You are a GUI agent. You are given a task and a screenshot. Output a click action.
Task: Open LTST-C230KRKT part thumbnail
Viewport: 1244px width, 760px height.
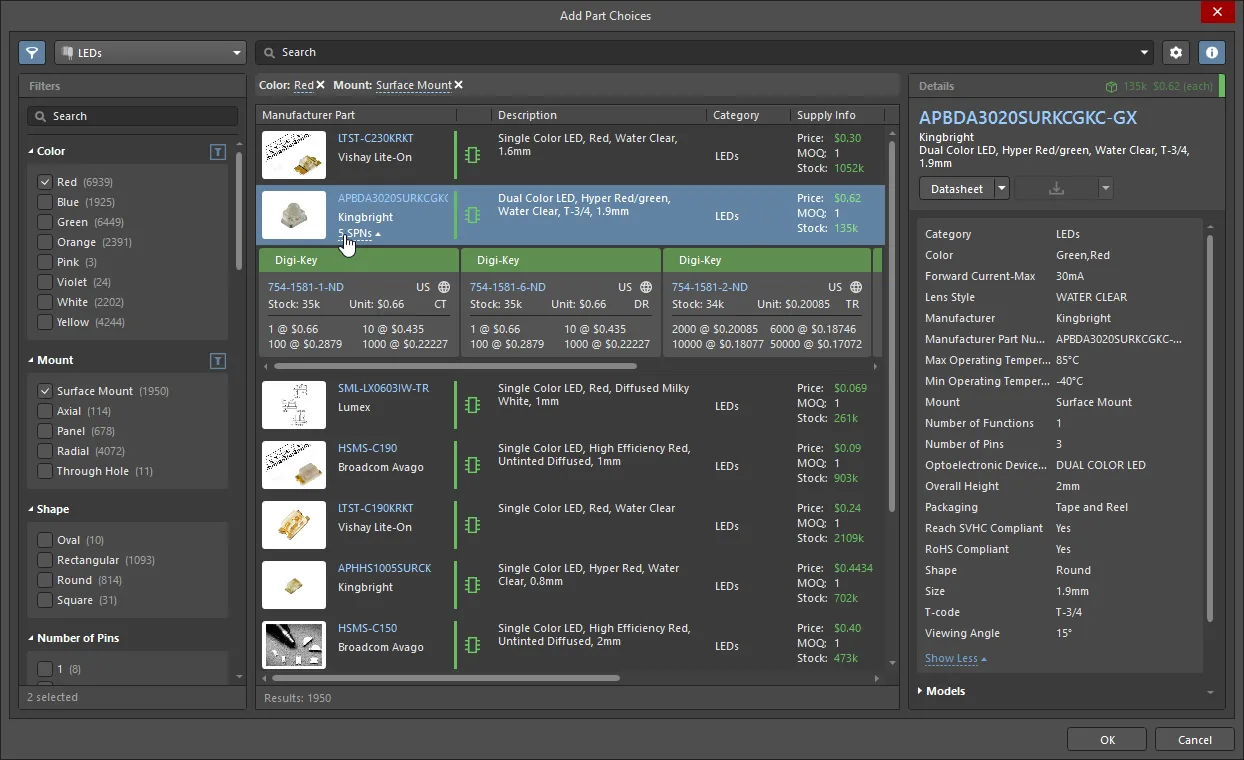pos(294,156)
